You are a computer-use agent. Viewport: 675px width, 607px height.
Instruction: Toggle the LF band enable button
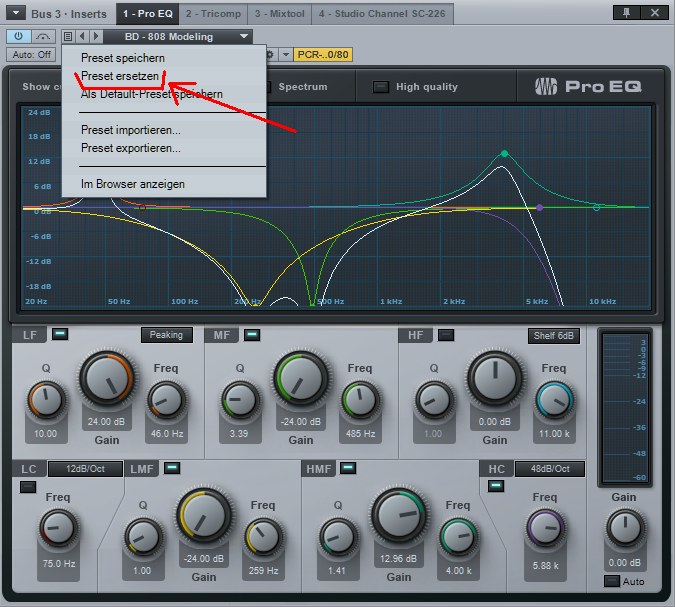(60, 334)
